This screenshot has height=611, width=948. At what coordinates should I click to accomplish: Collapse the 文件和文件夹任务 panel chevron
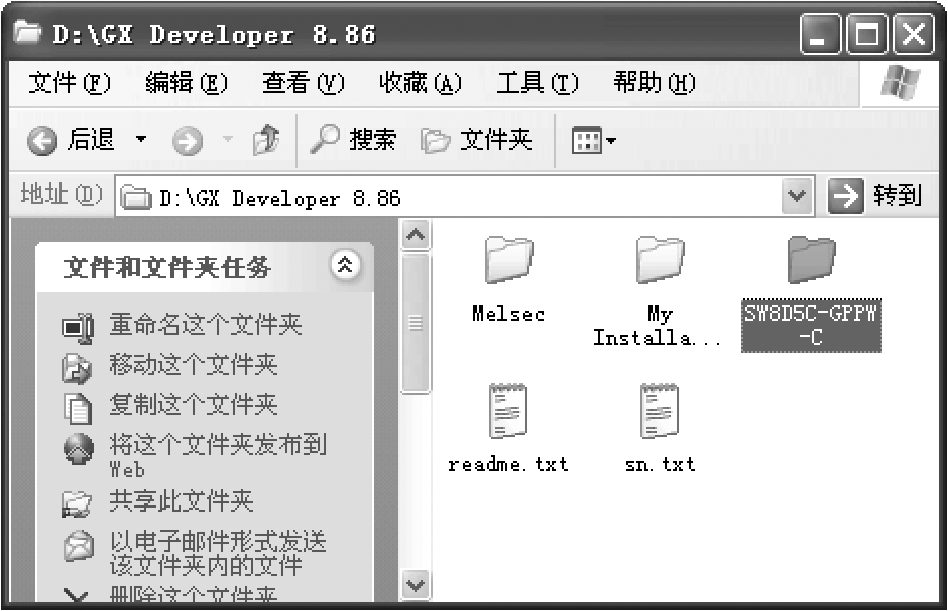(x=345, y=265)
